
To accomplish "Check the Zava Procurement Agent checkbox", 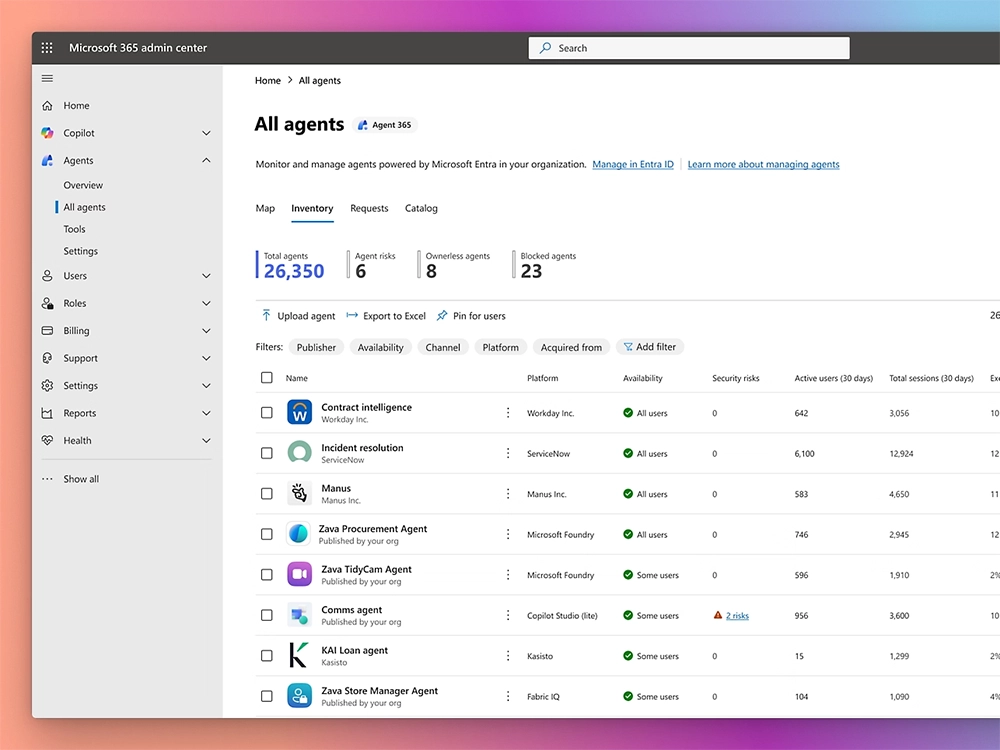I will click(x=267, y=534).
